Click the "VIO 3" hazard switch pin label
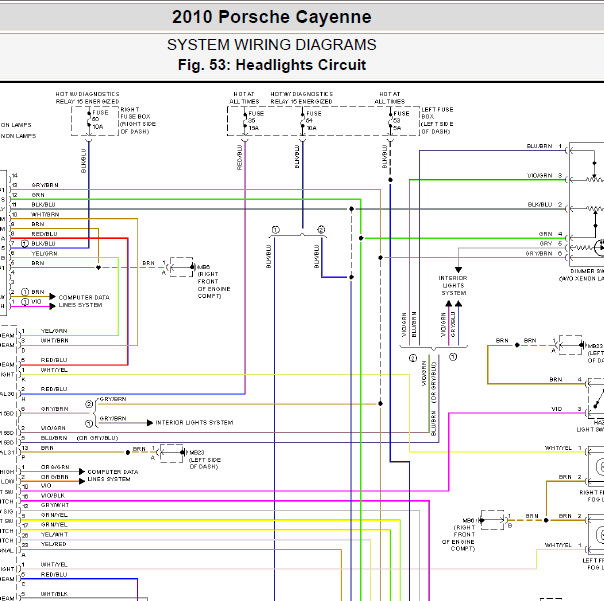604x601 pixels. pyautogui.click(x=566, y=409)
